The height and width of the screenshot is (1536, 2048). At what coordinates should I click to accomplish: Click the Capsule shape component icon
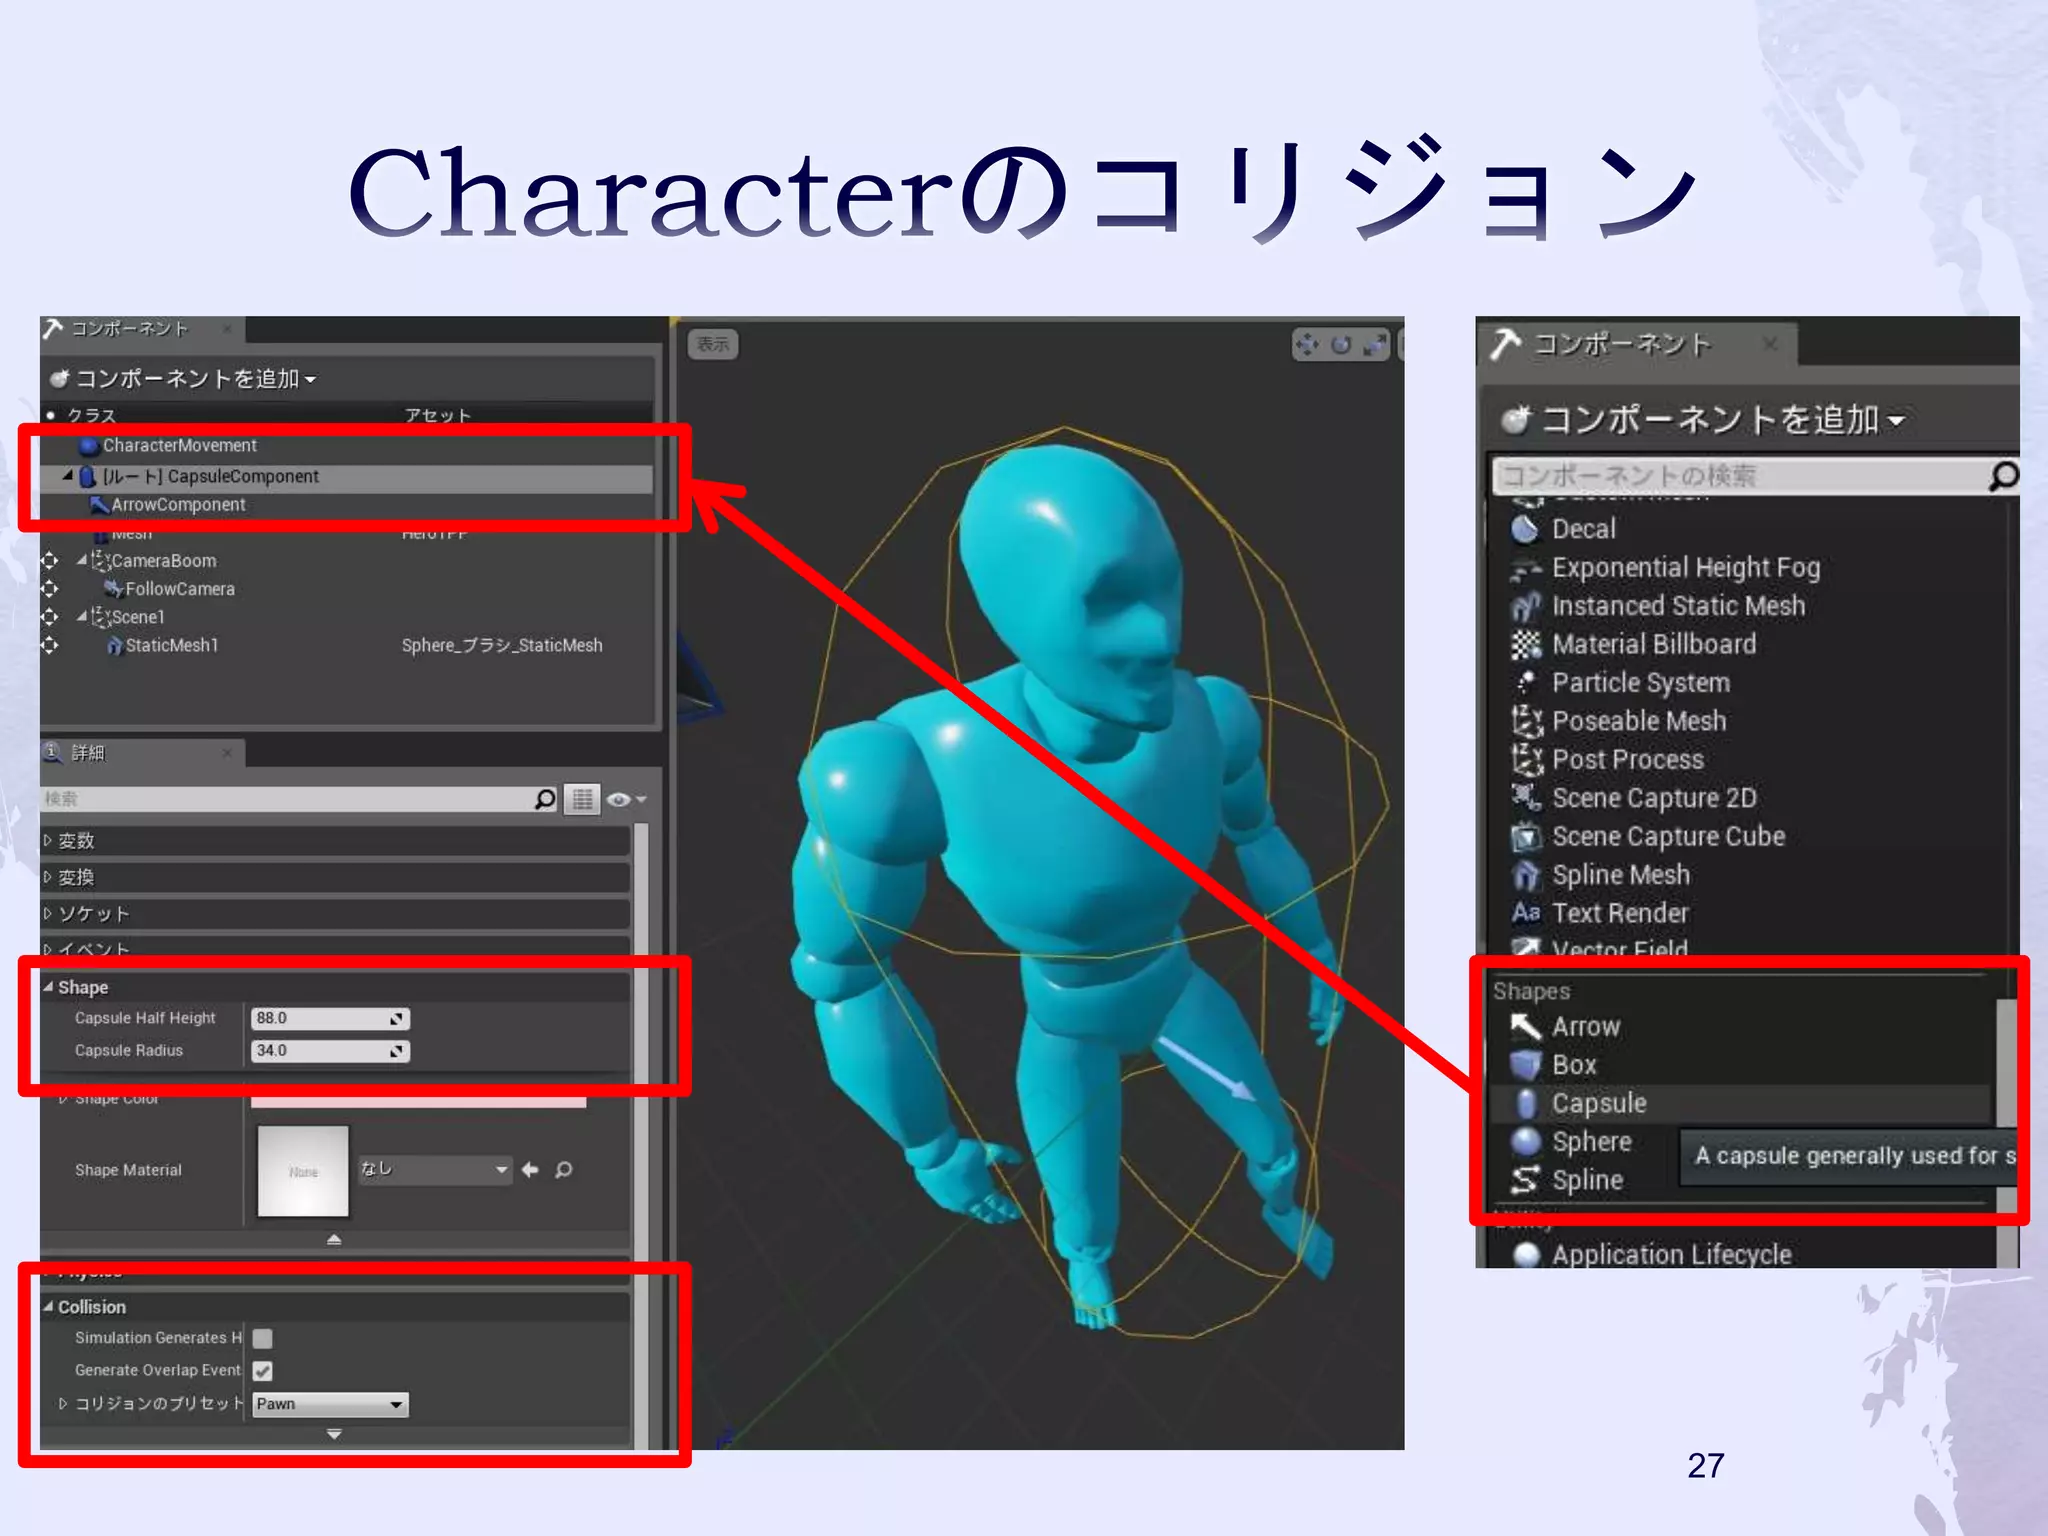click(1526, 1103)
